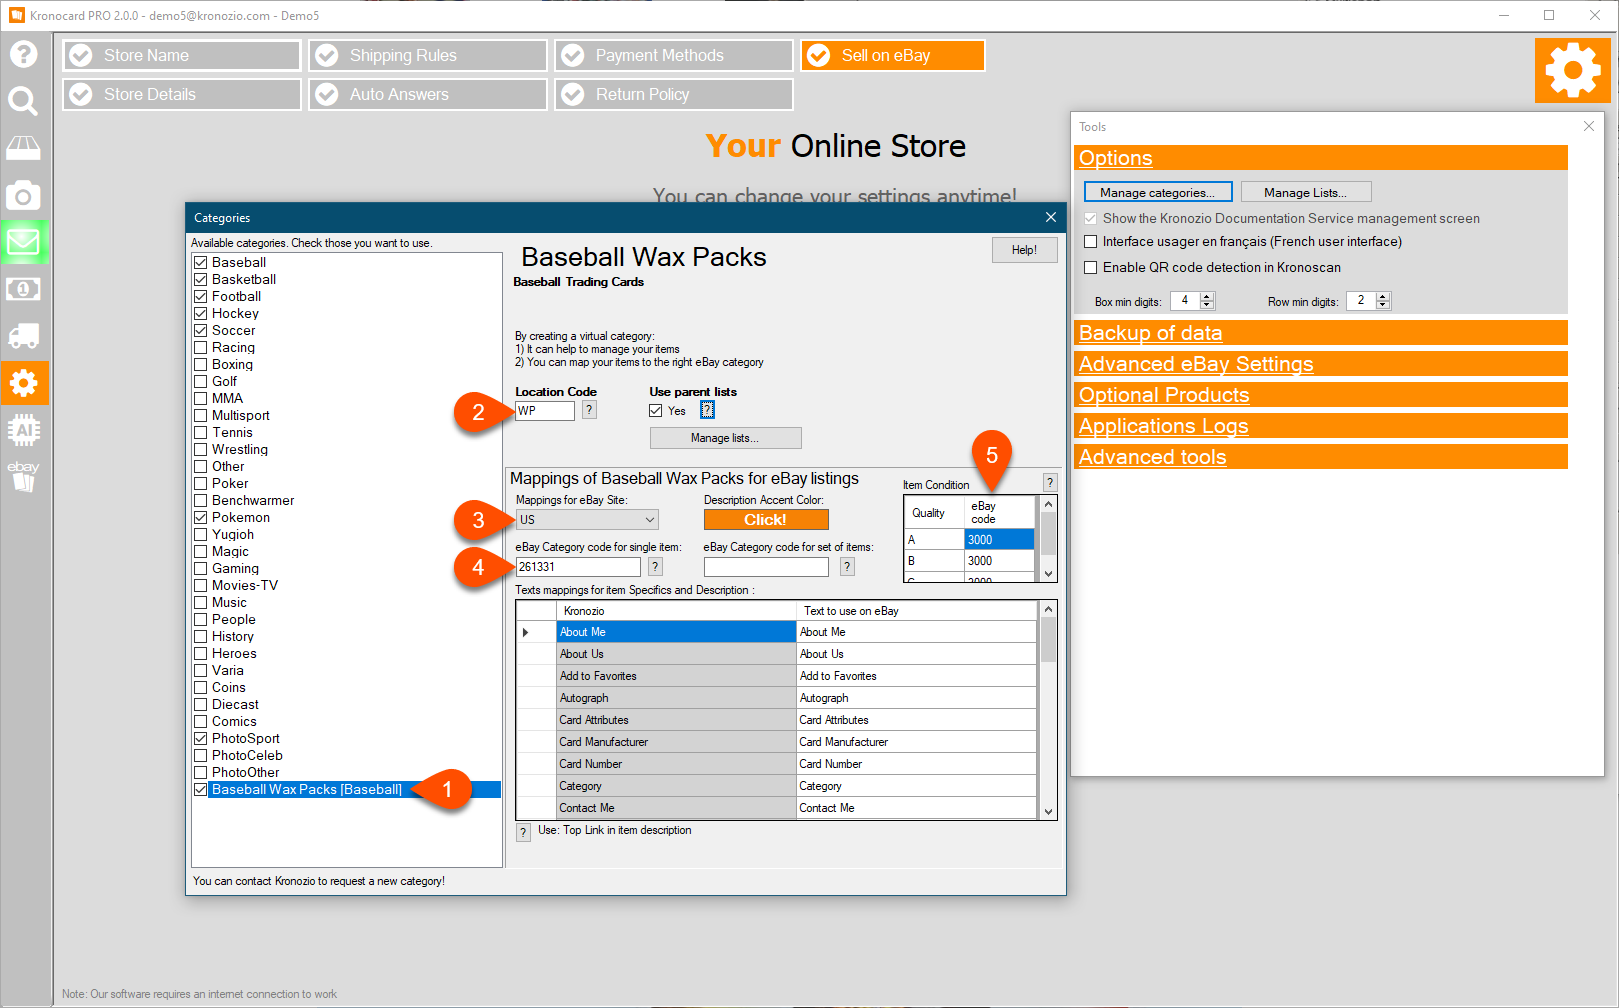The height and width of the screenshot is (1008, 1619).
Task: Check the Racing category
Action: (x=200, y=347)
